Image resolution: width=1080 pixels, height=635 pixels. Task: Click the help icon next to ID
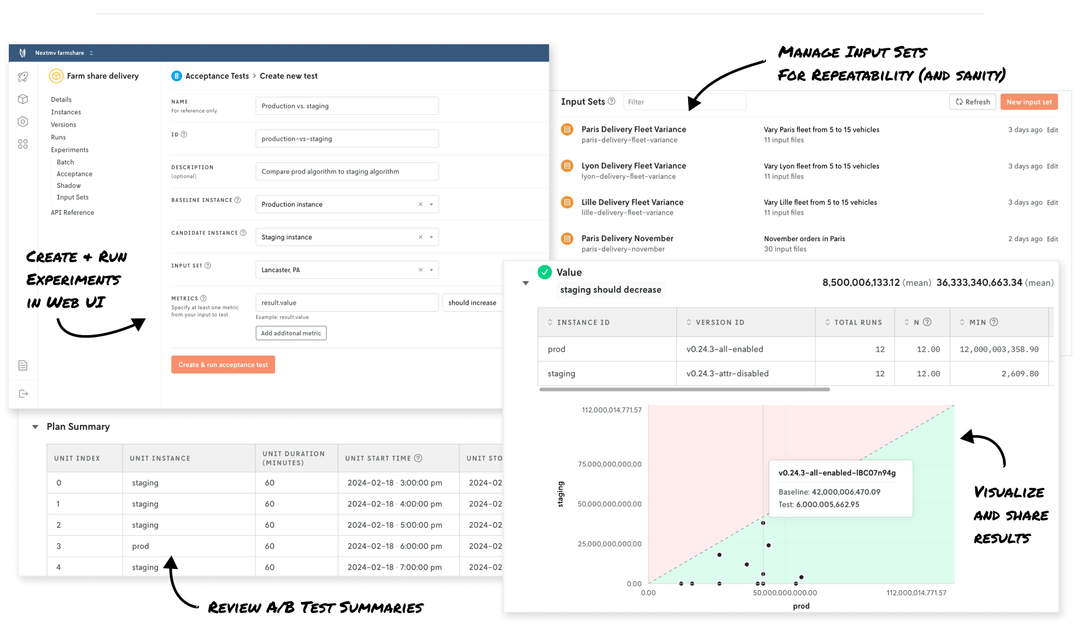coord(184,134)
